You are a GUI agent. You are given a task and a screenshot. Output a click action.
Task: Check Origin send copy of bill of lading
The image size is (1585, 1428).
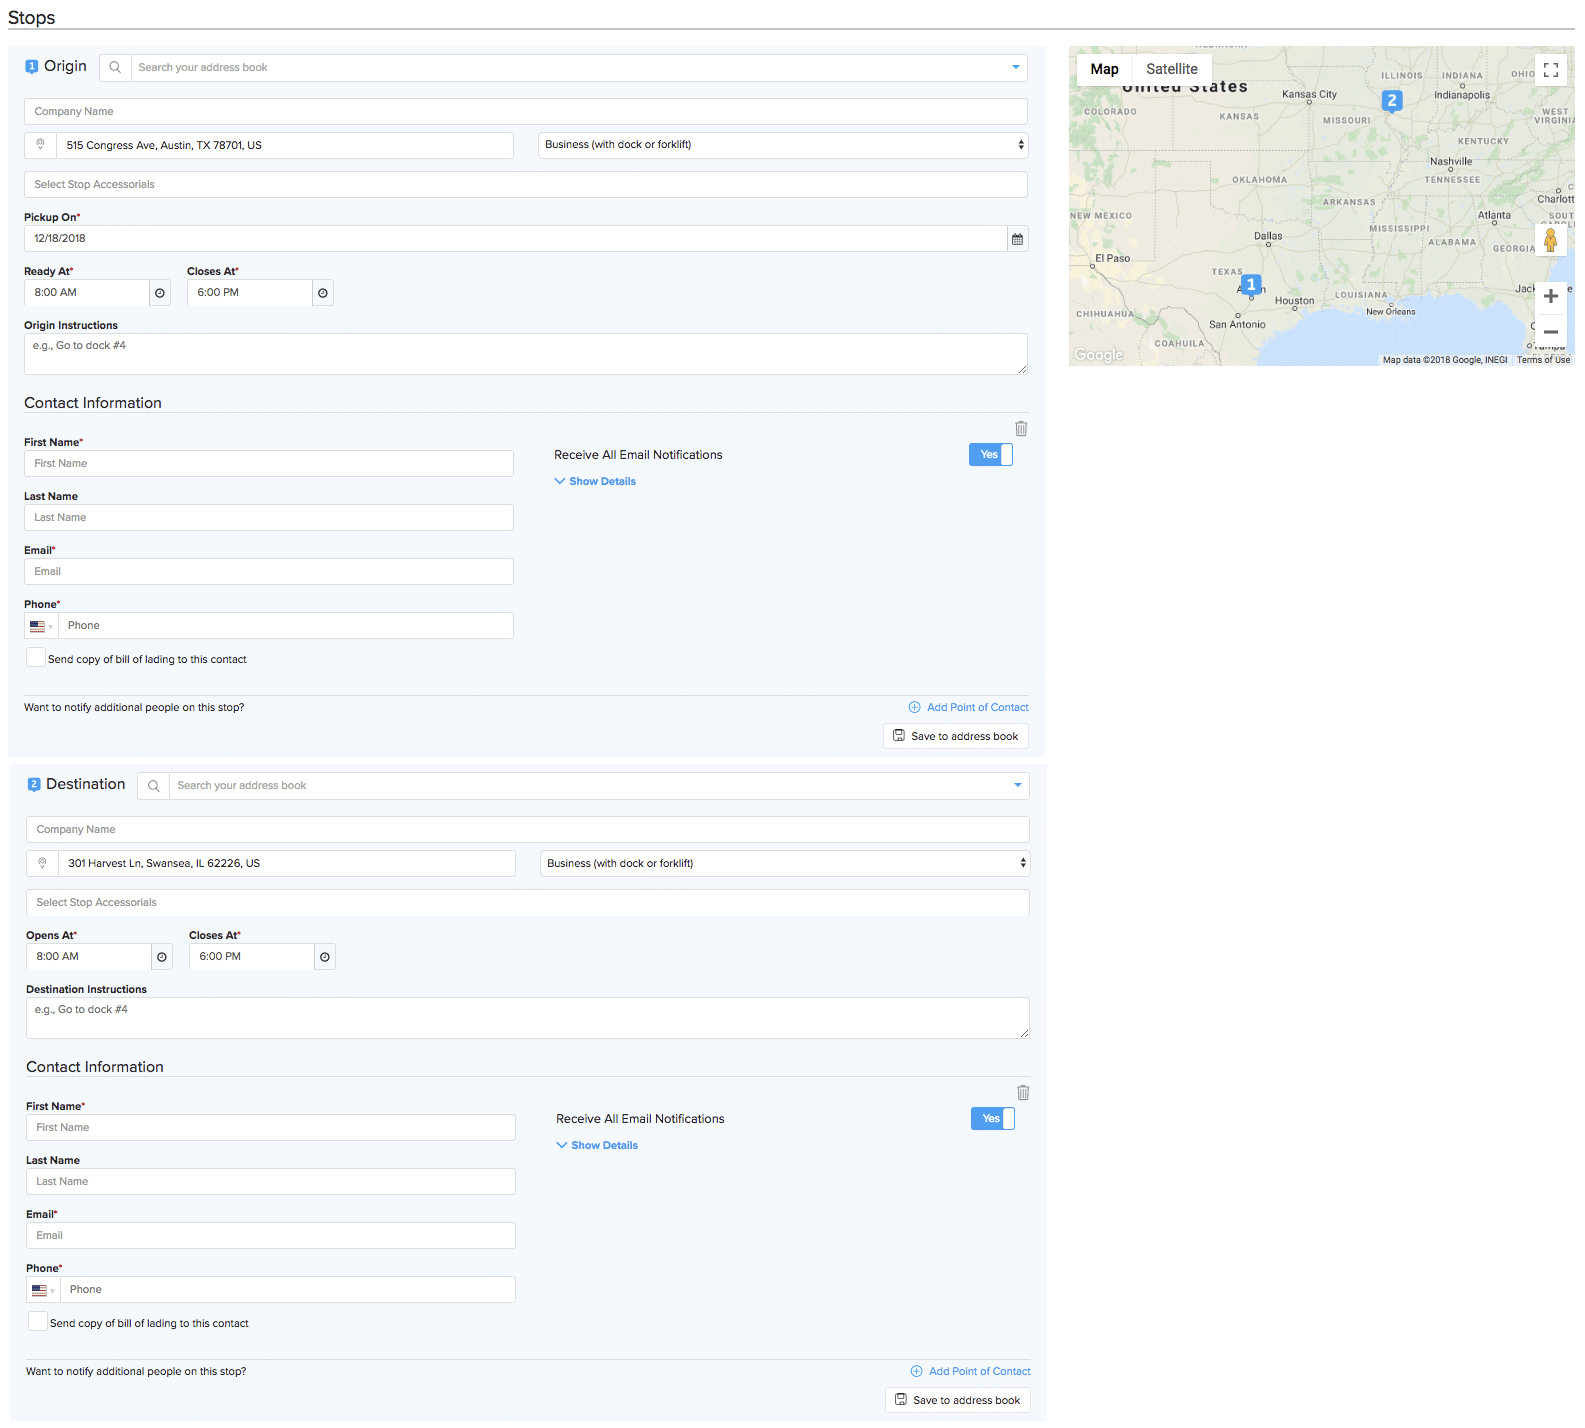click(x=36, y=658)
